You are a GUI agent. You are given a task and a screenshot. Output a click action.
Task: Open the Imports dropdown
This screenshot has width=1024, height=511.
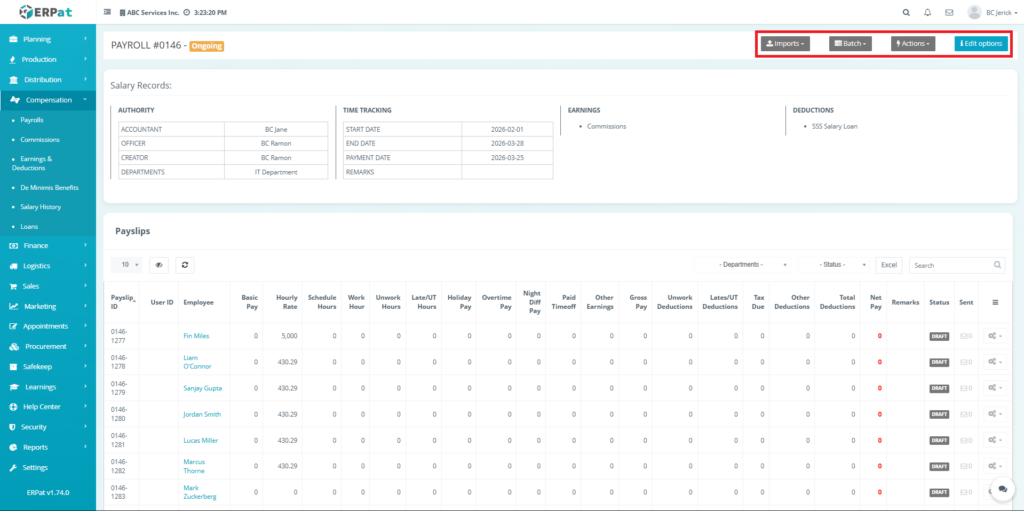coord(785,44)
